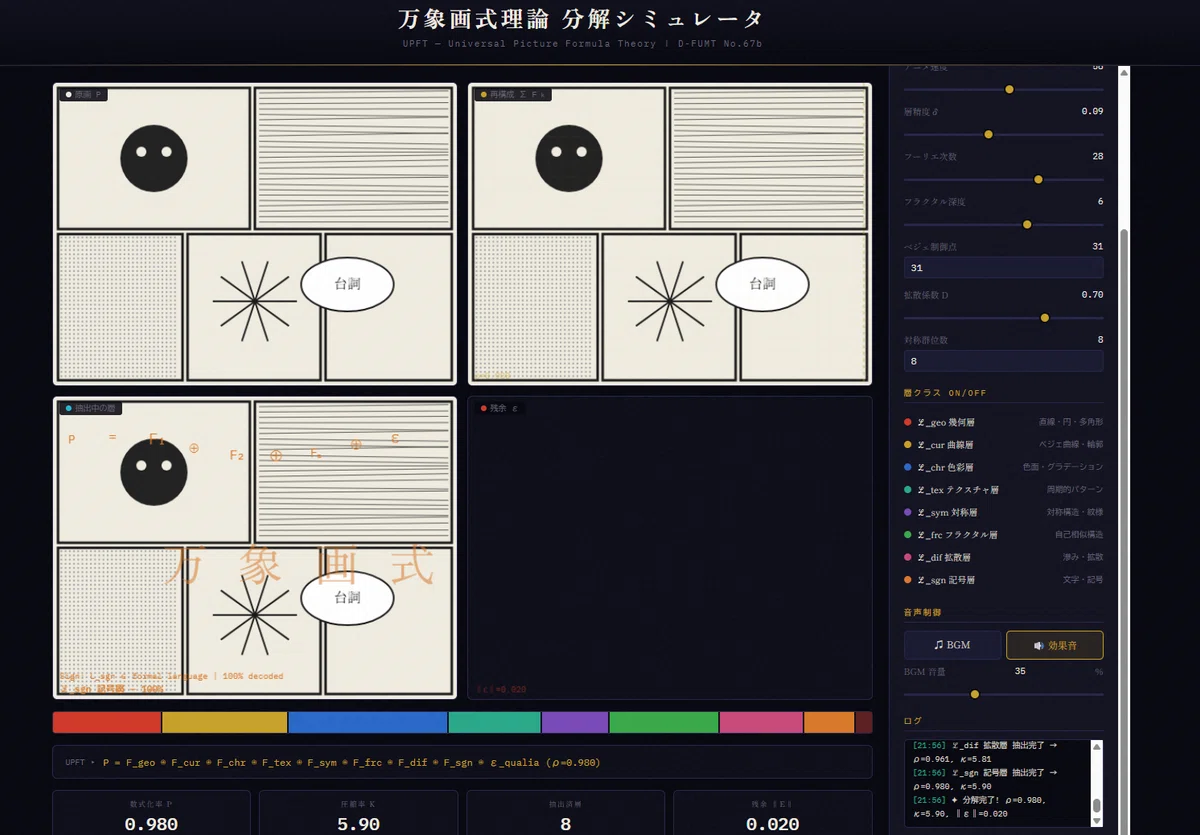Click the 原画 P original canvas

(x=255, y=234)
